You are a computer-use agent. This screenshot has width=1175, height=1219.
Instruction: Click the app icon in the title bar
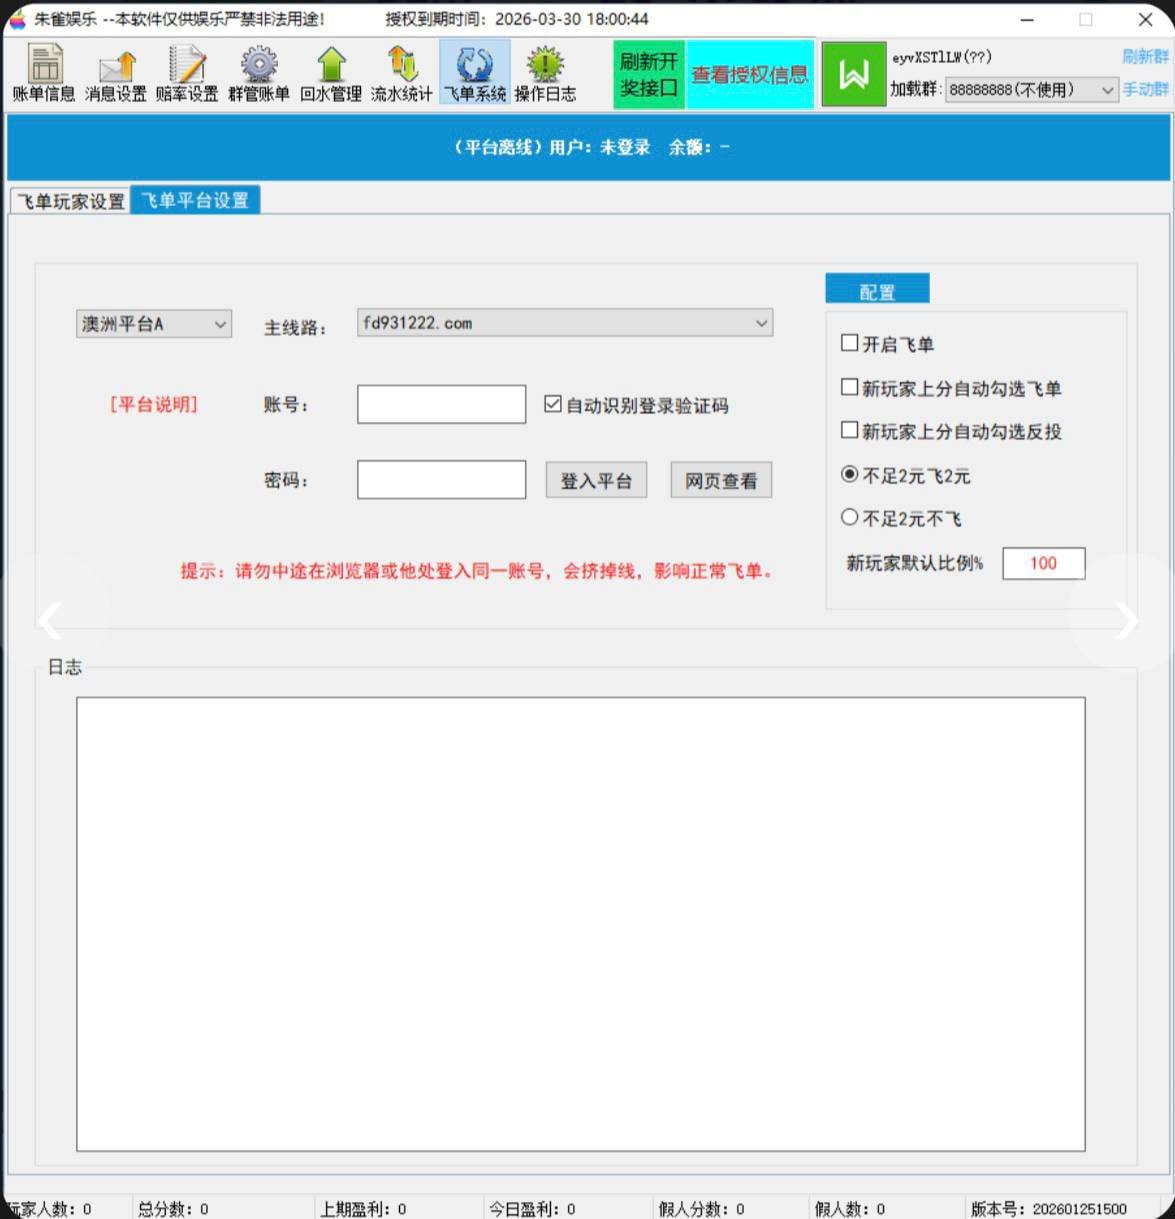tap(17, 19)
